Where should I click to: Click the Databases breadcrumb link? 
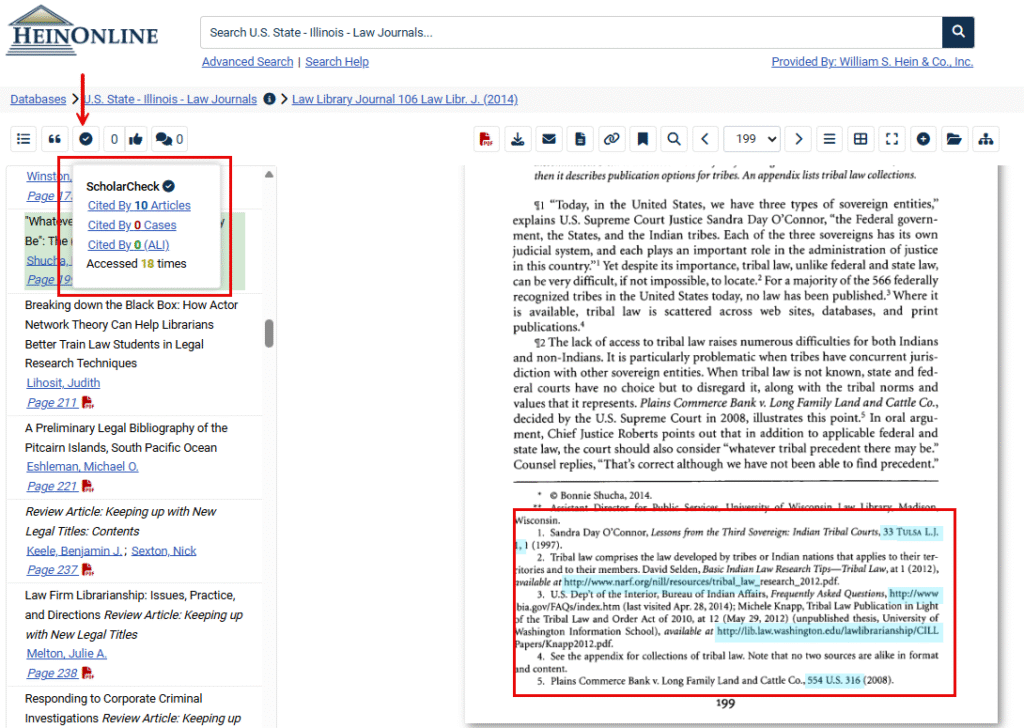tap(38, 99)
